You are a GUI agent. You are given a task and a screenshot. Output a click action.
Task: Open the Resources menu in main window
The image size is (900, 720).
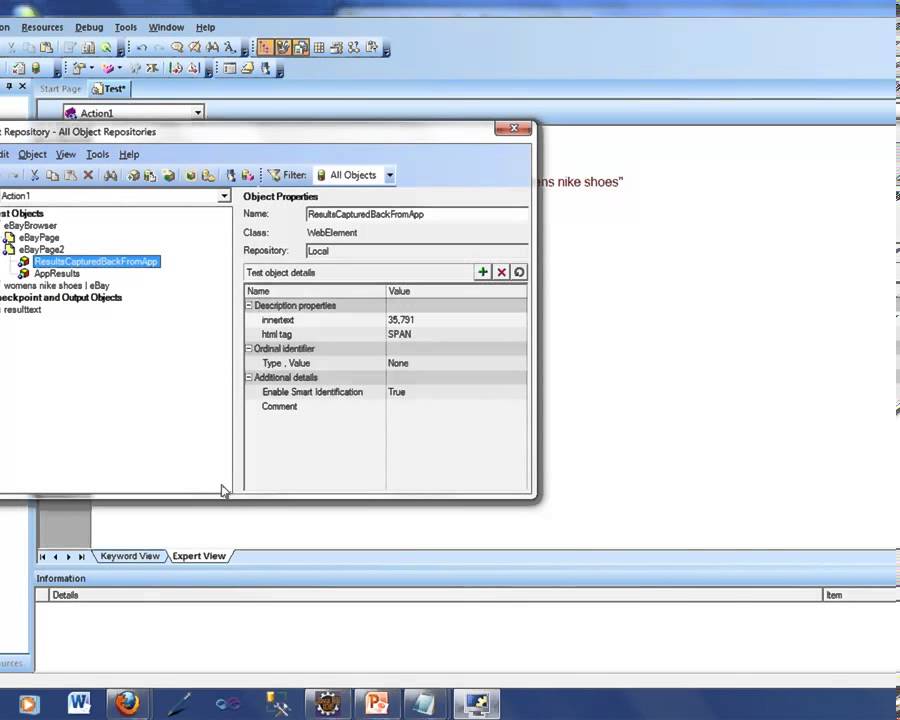click(42, 27)
